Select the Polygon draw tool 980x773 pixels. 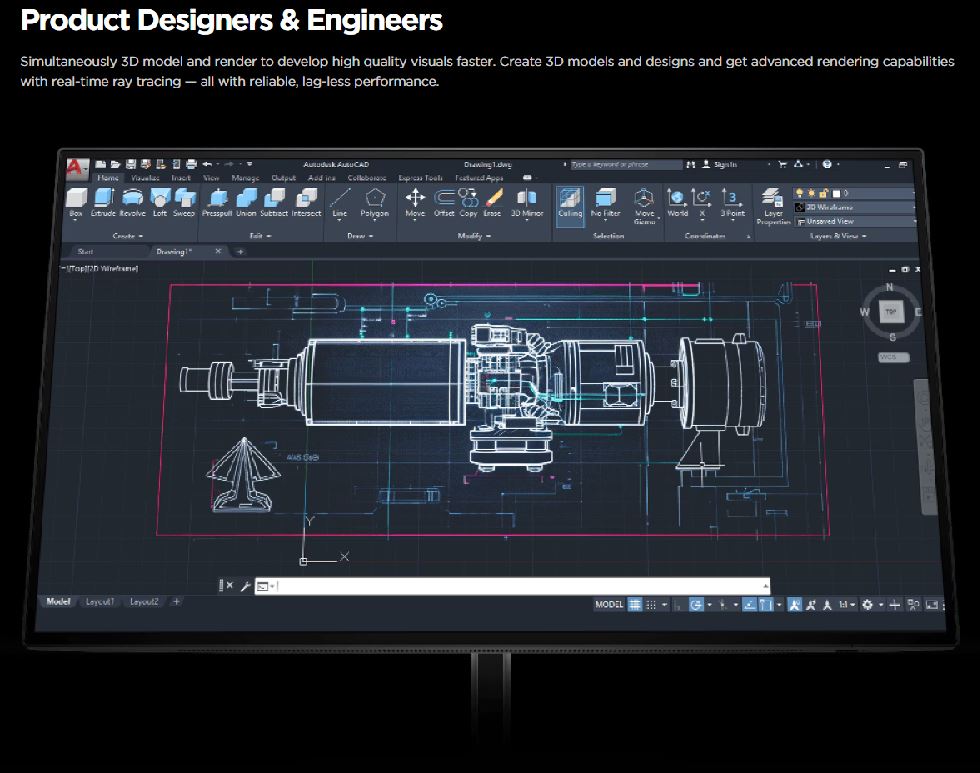point(375,201)
